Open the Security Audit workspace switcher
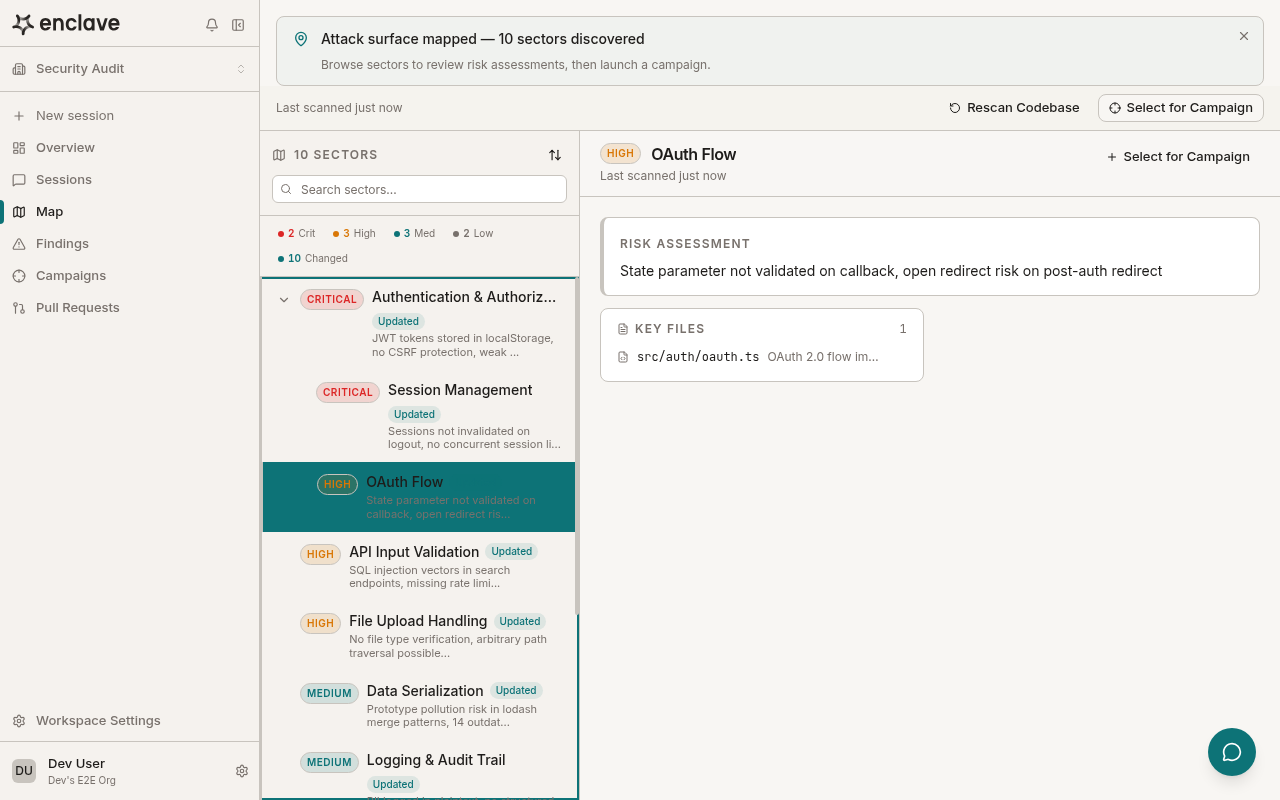1280x800 pixels. pyautogui.click(x=129, y=69)
